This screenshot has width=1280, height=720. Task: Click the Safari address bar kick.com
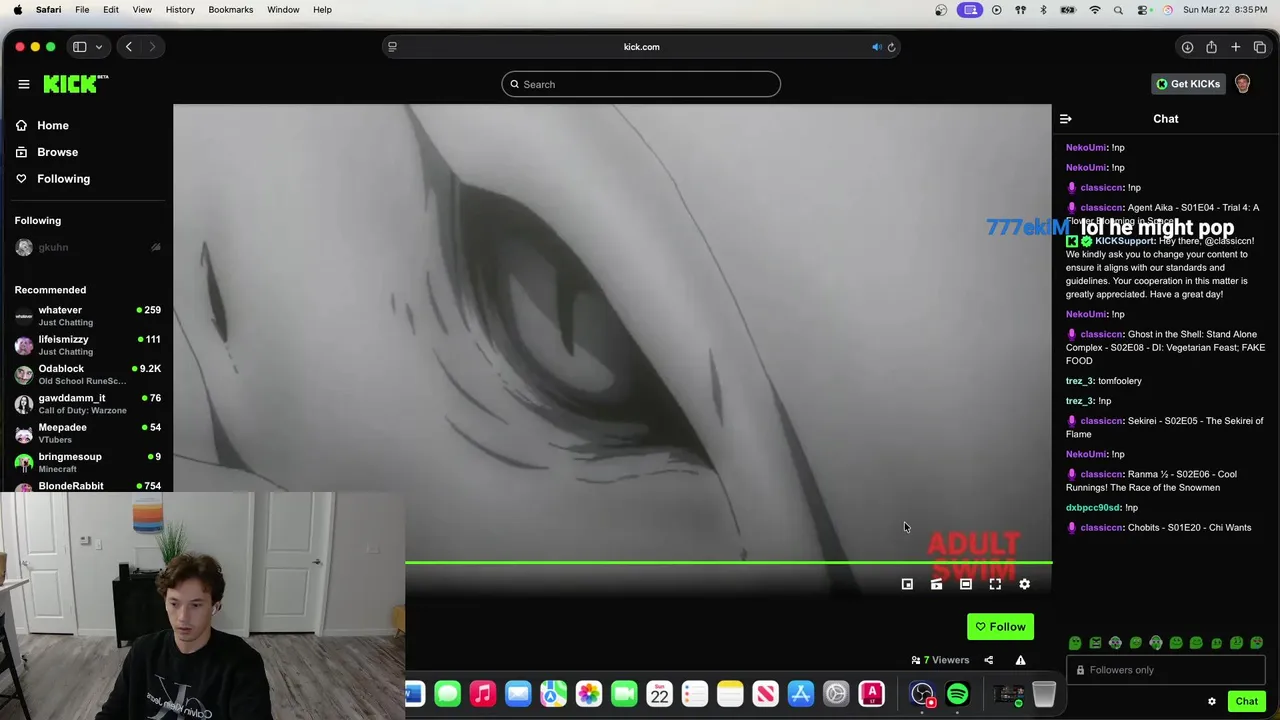point(641,47)
